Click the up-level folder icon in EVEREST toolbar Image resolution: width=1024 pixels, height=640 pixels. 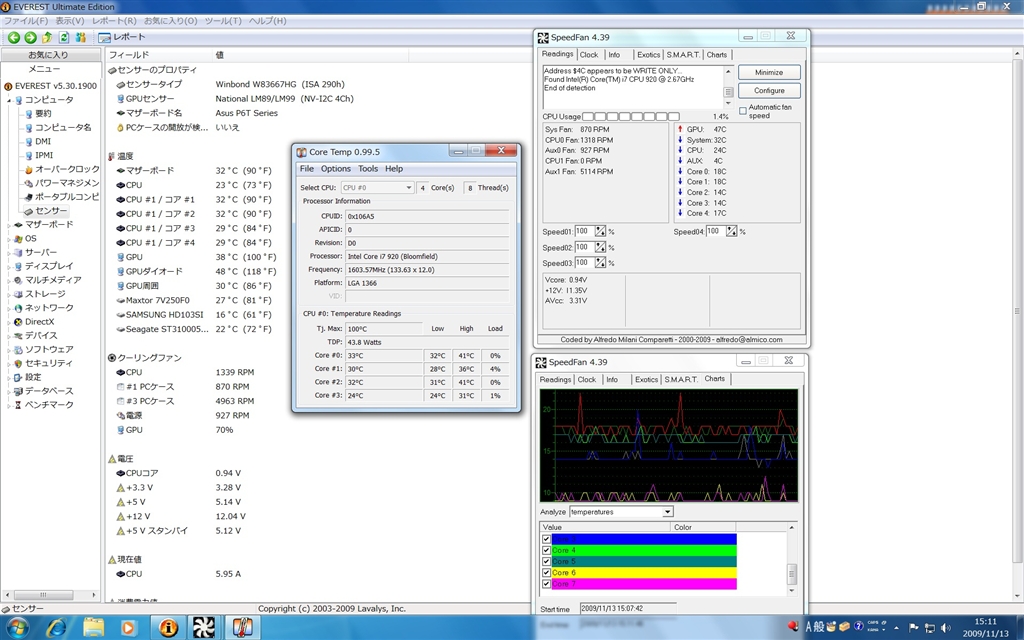pyautogui.click(x=47, y=37)
